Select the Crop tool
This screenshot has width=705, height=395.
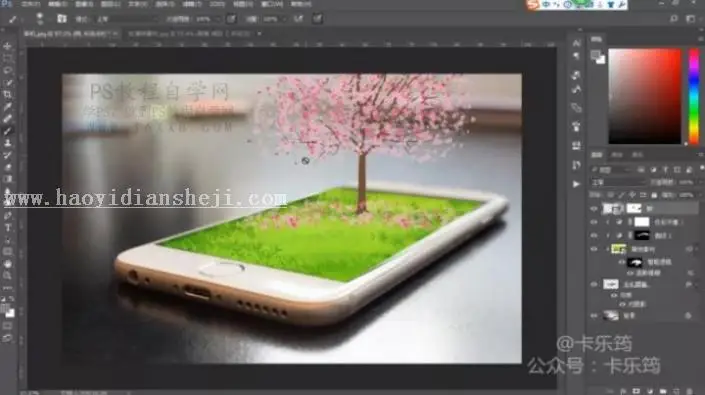(8, 95)
